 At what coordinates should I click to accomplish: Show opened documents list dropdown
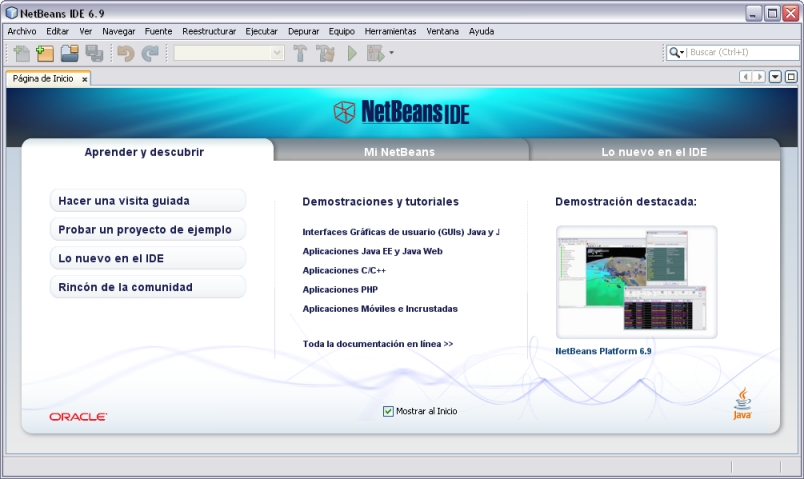pyautogui.click(x=775, y=77)
